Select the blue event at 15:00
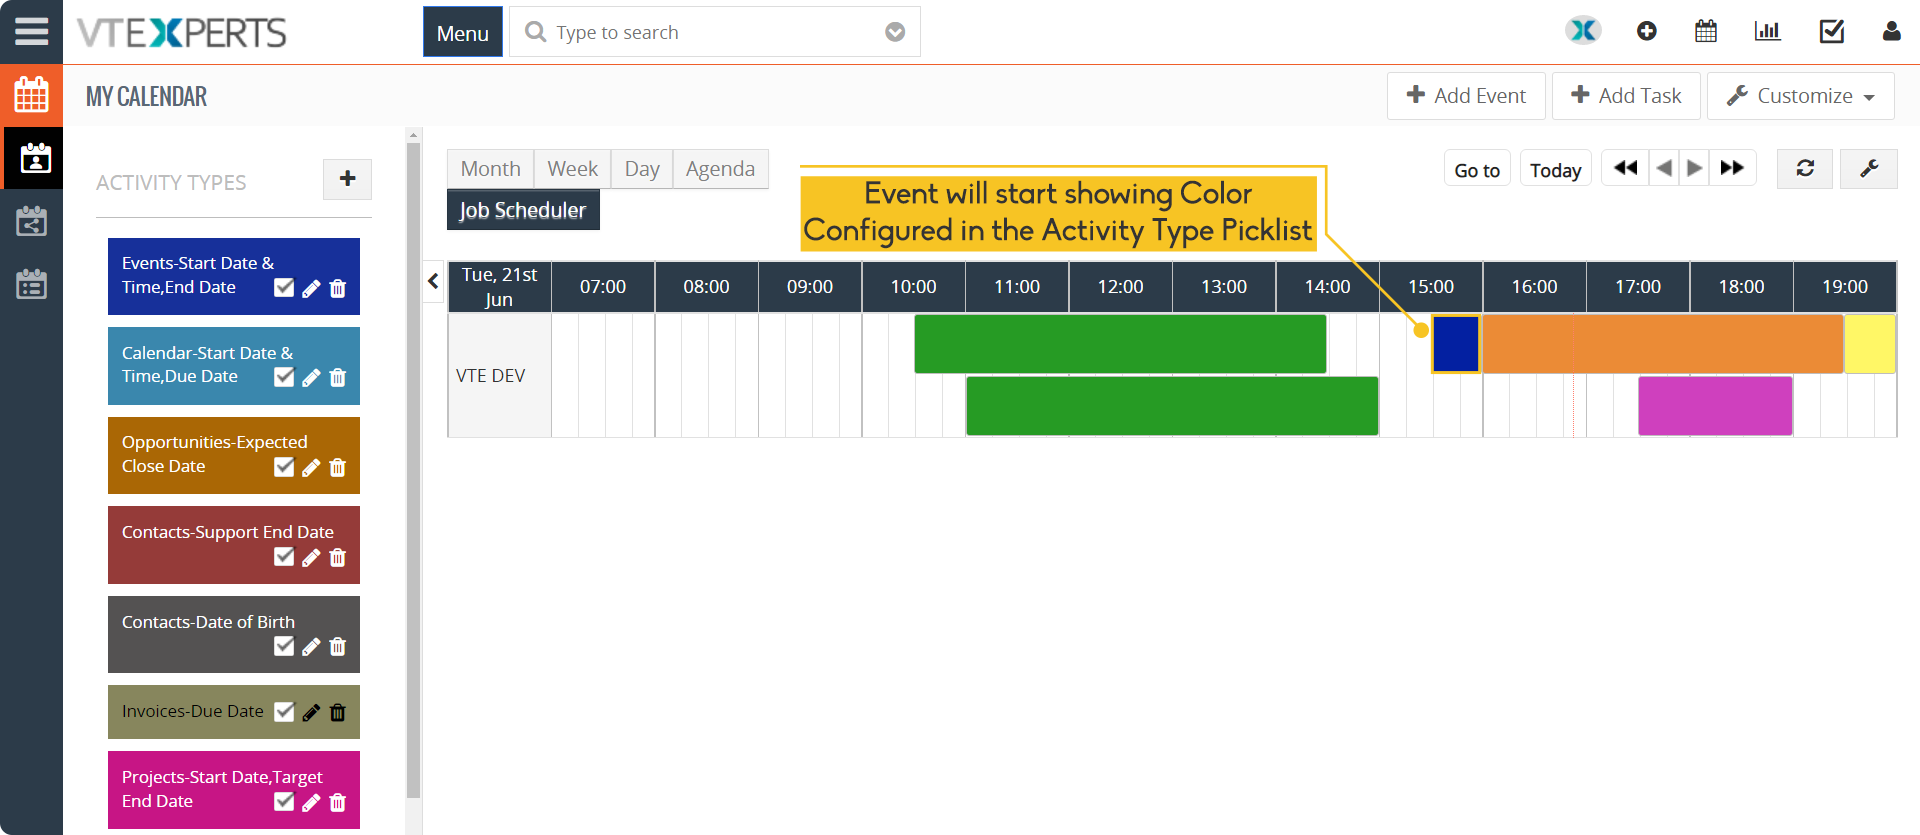1920x835 pixels. (x=1456, y=344)
